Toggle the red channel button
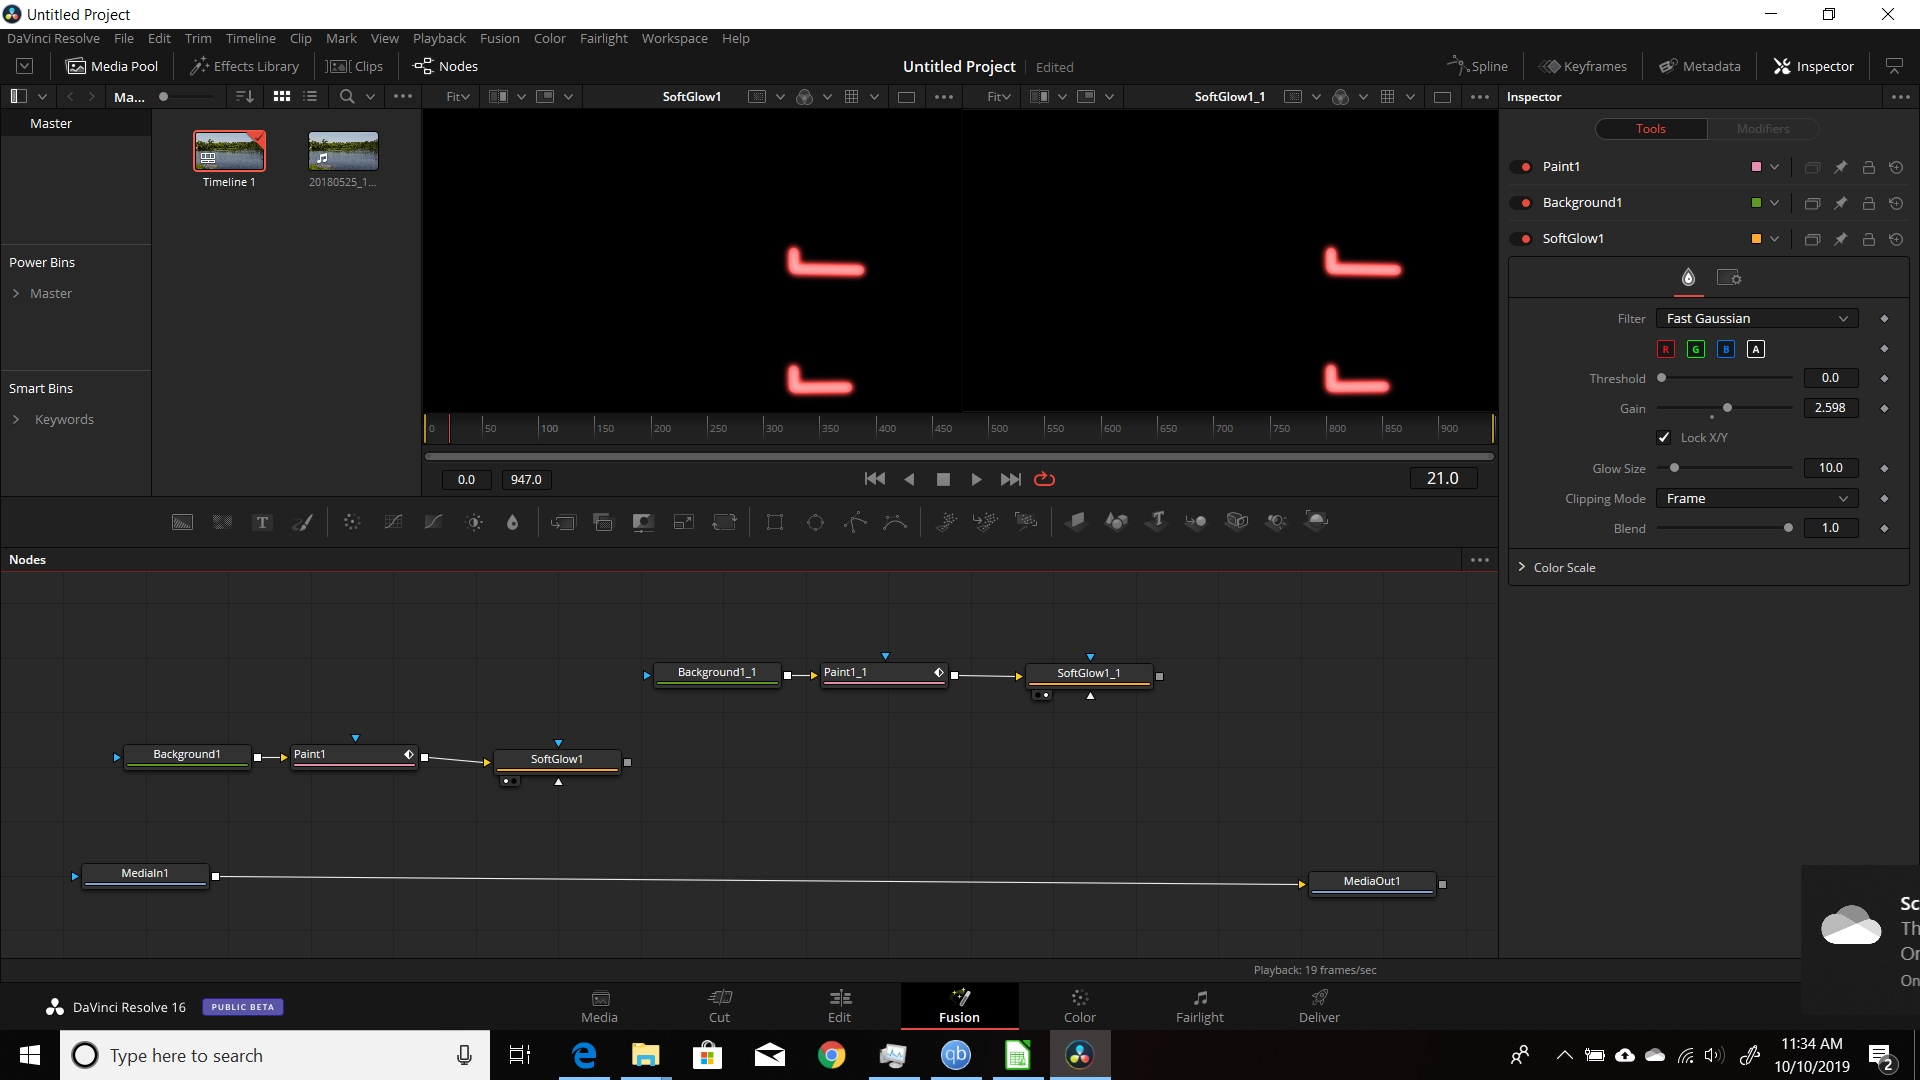The height and width of the screenshot is (1080, 1920). point(1666,349)
